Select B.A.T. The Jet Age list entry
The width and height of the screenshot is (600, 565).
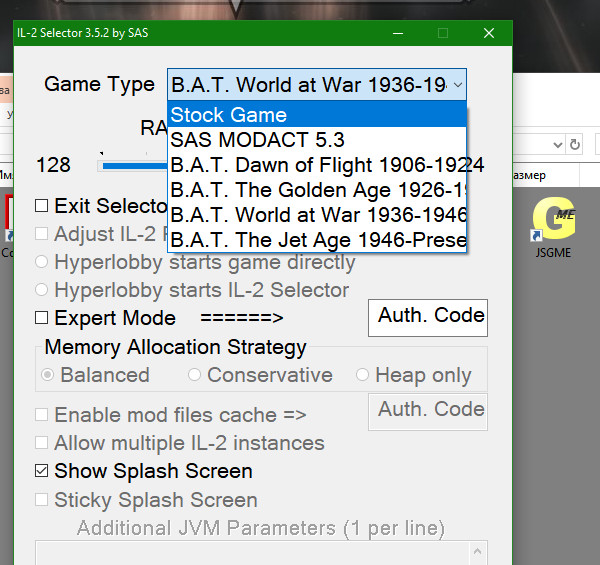pos(317,240)
